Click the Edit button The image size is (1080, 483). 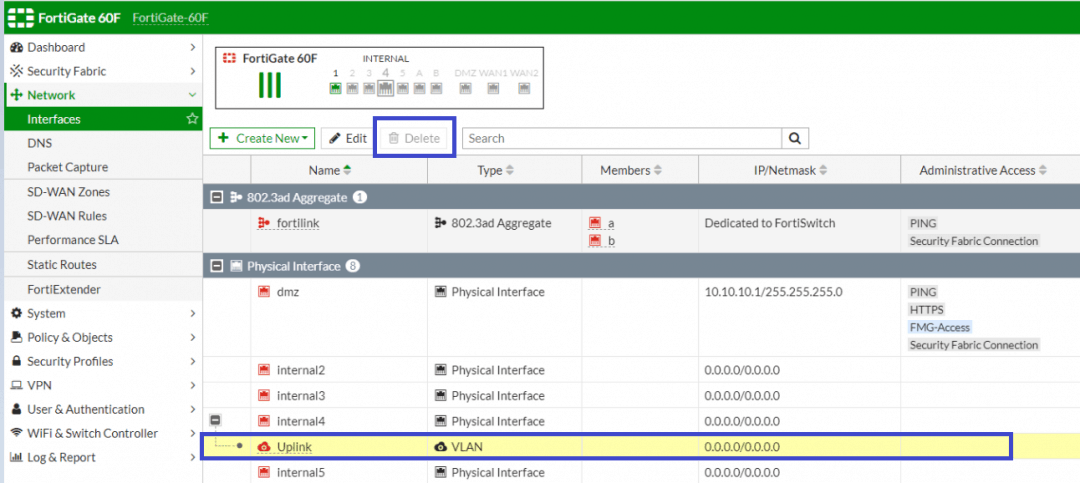[x=348, y=138]
